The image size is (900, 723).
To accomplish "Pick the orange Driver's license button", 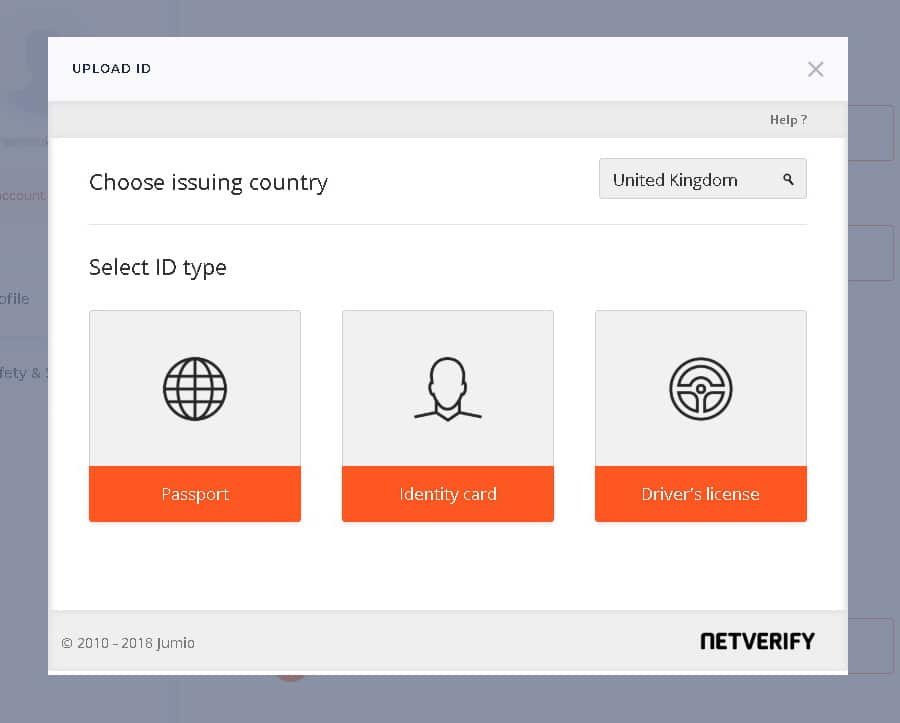I will 700,494.
